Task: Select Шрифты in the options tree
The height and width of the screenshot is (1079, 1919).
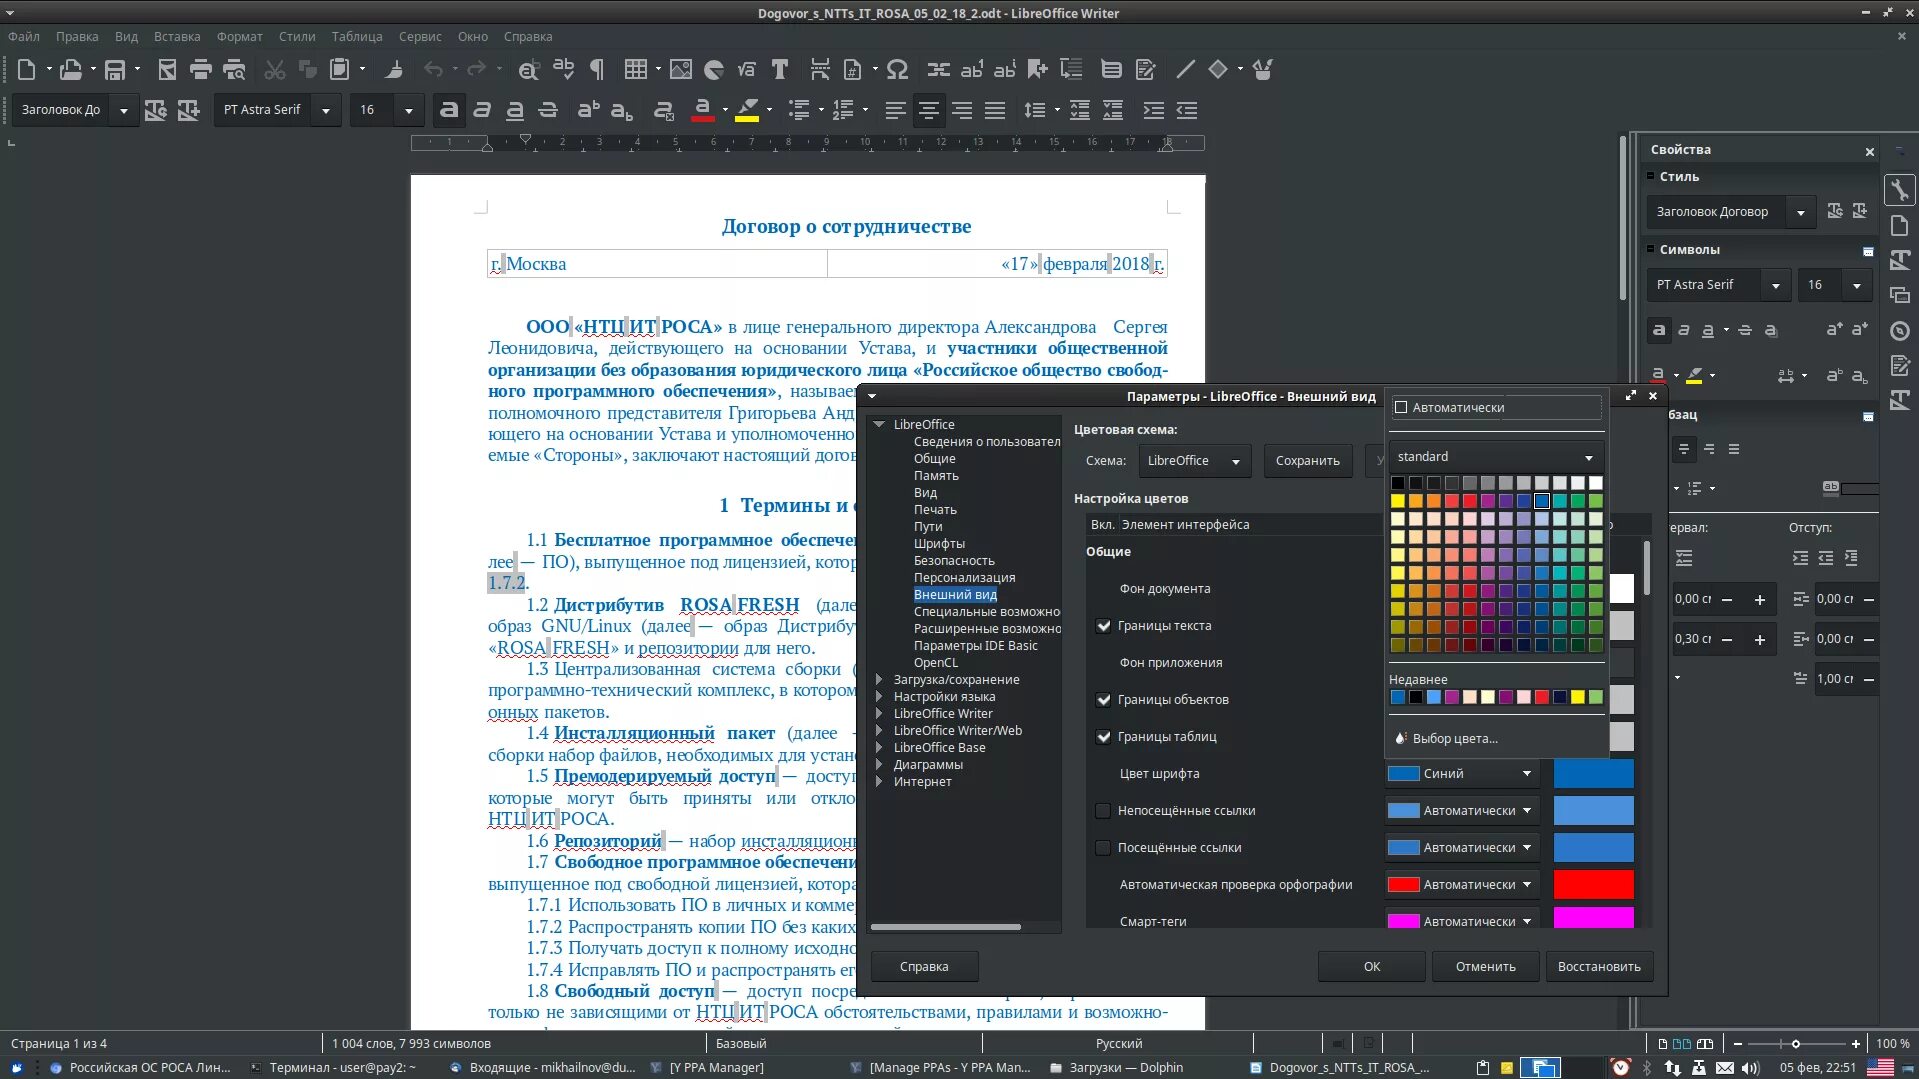Action: tap(940, 544)
